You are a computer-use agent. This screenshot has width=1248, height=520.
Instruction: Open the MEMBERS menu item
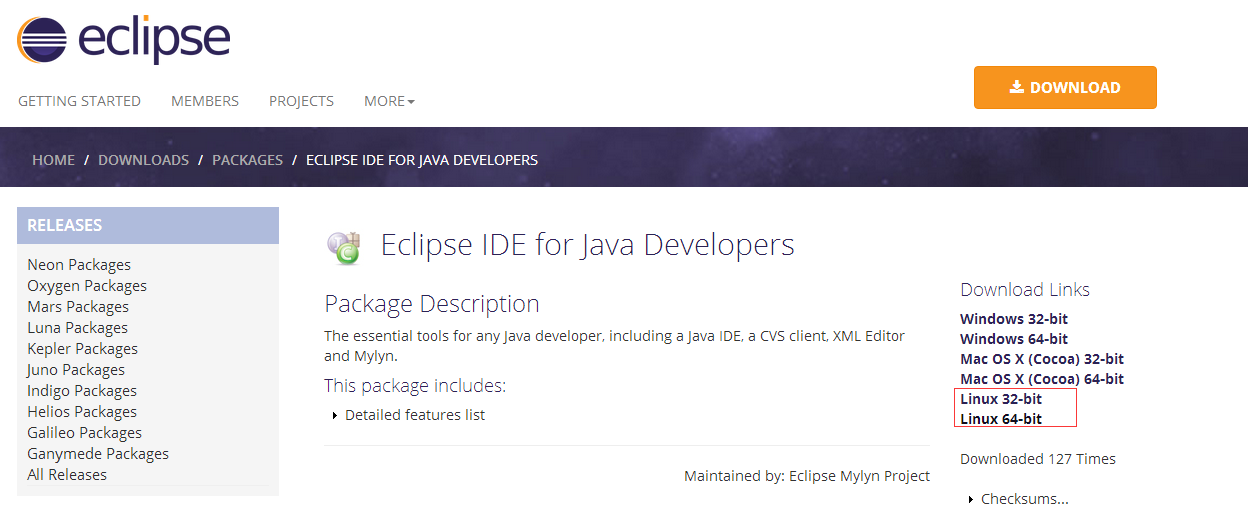pos(205,101)
